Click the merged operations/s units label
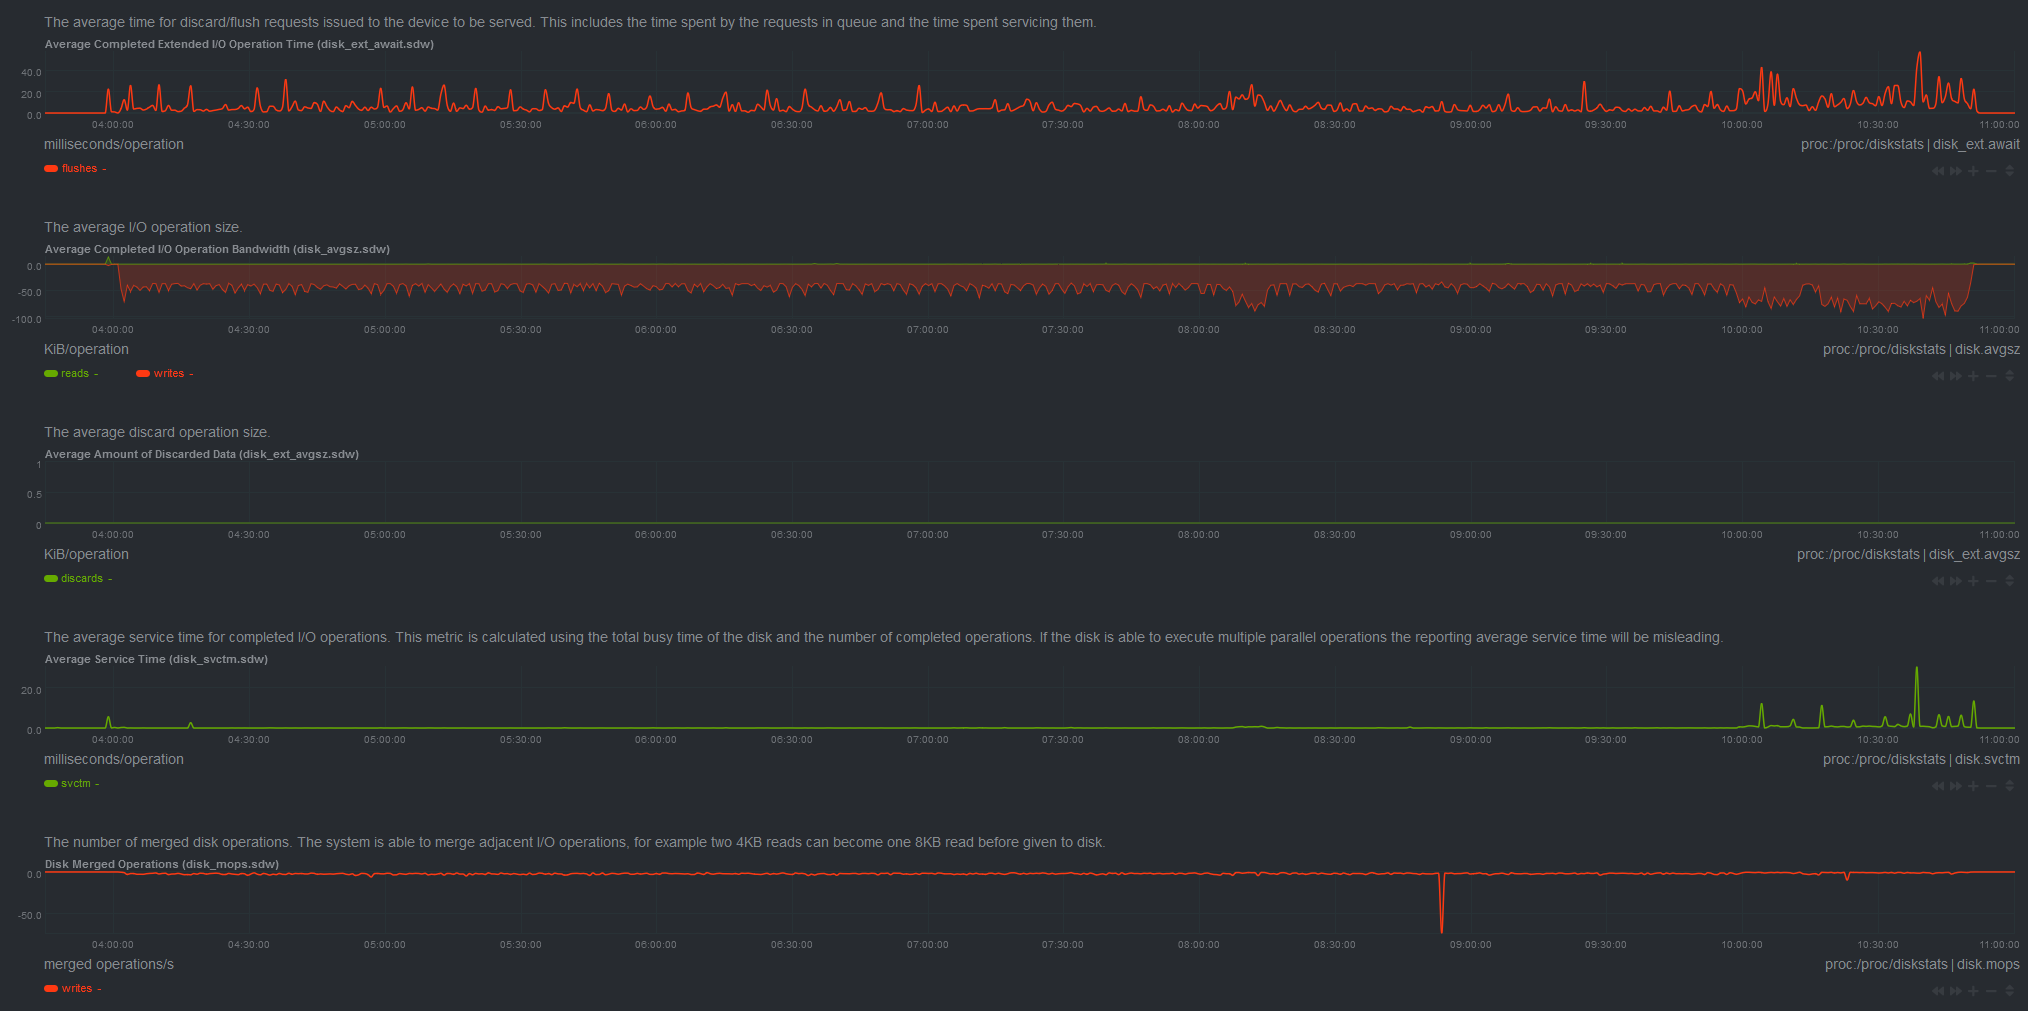 click(109, 965)
